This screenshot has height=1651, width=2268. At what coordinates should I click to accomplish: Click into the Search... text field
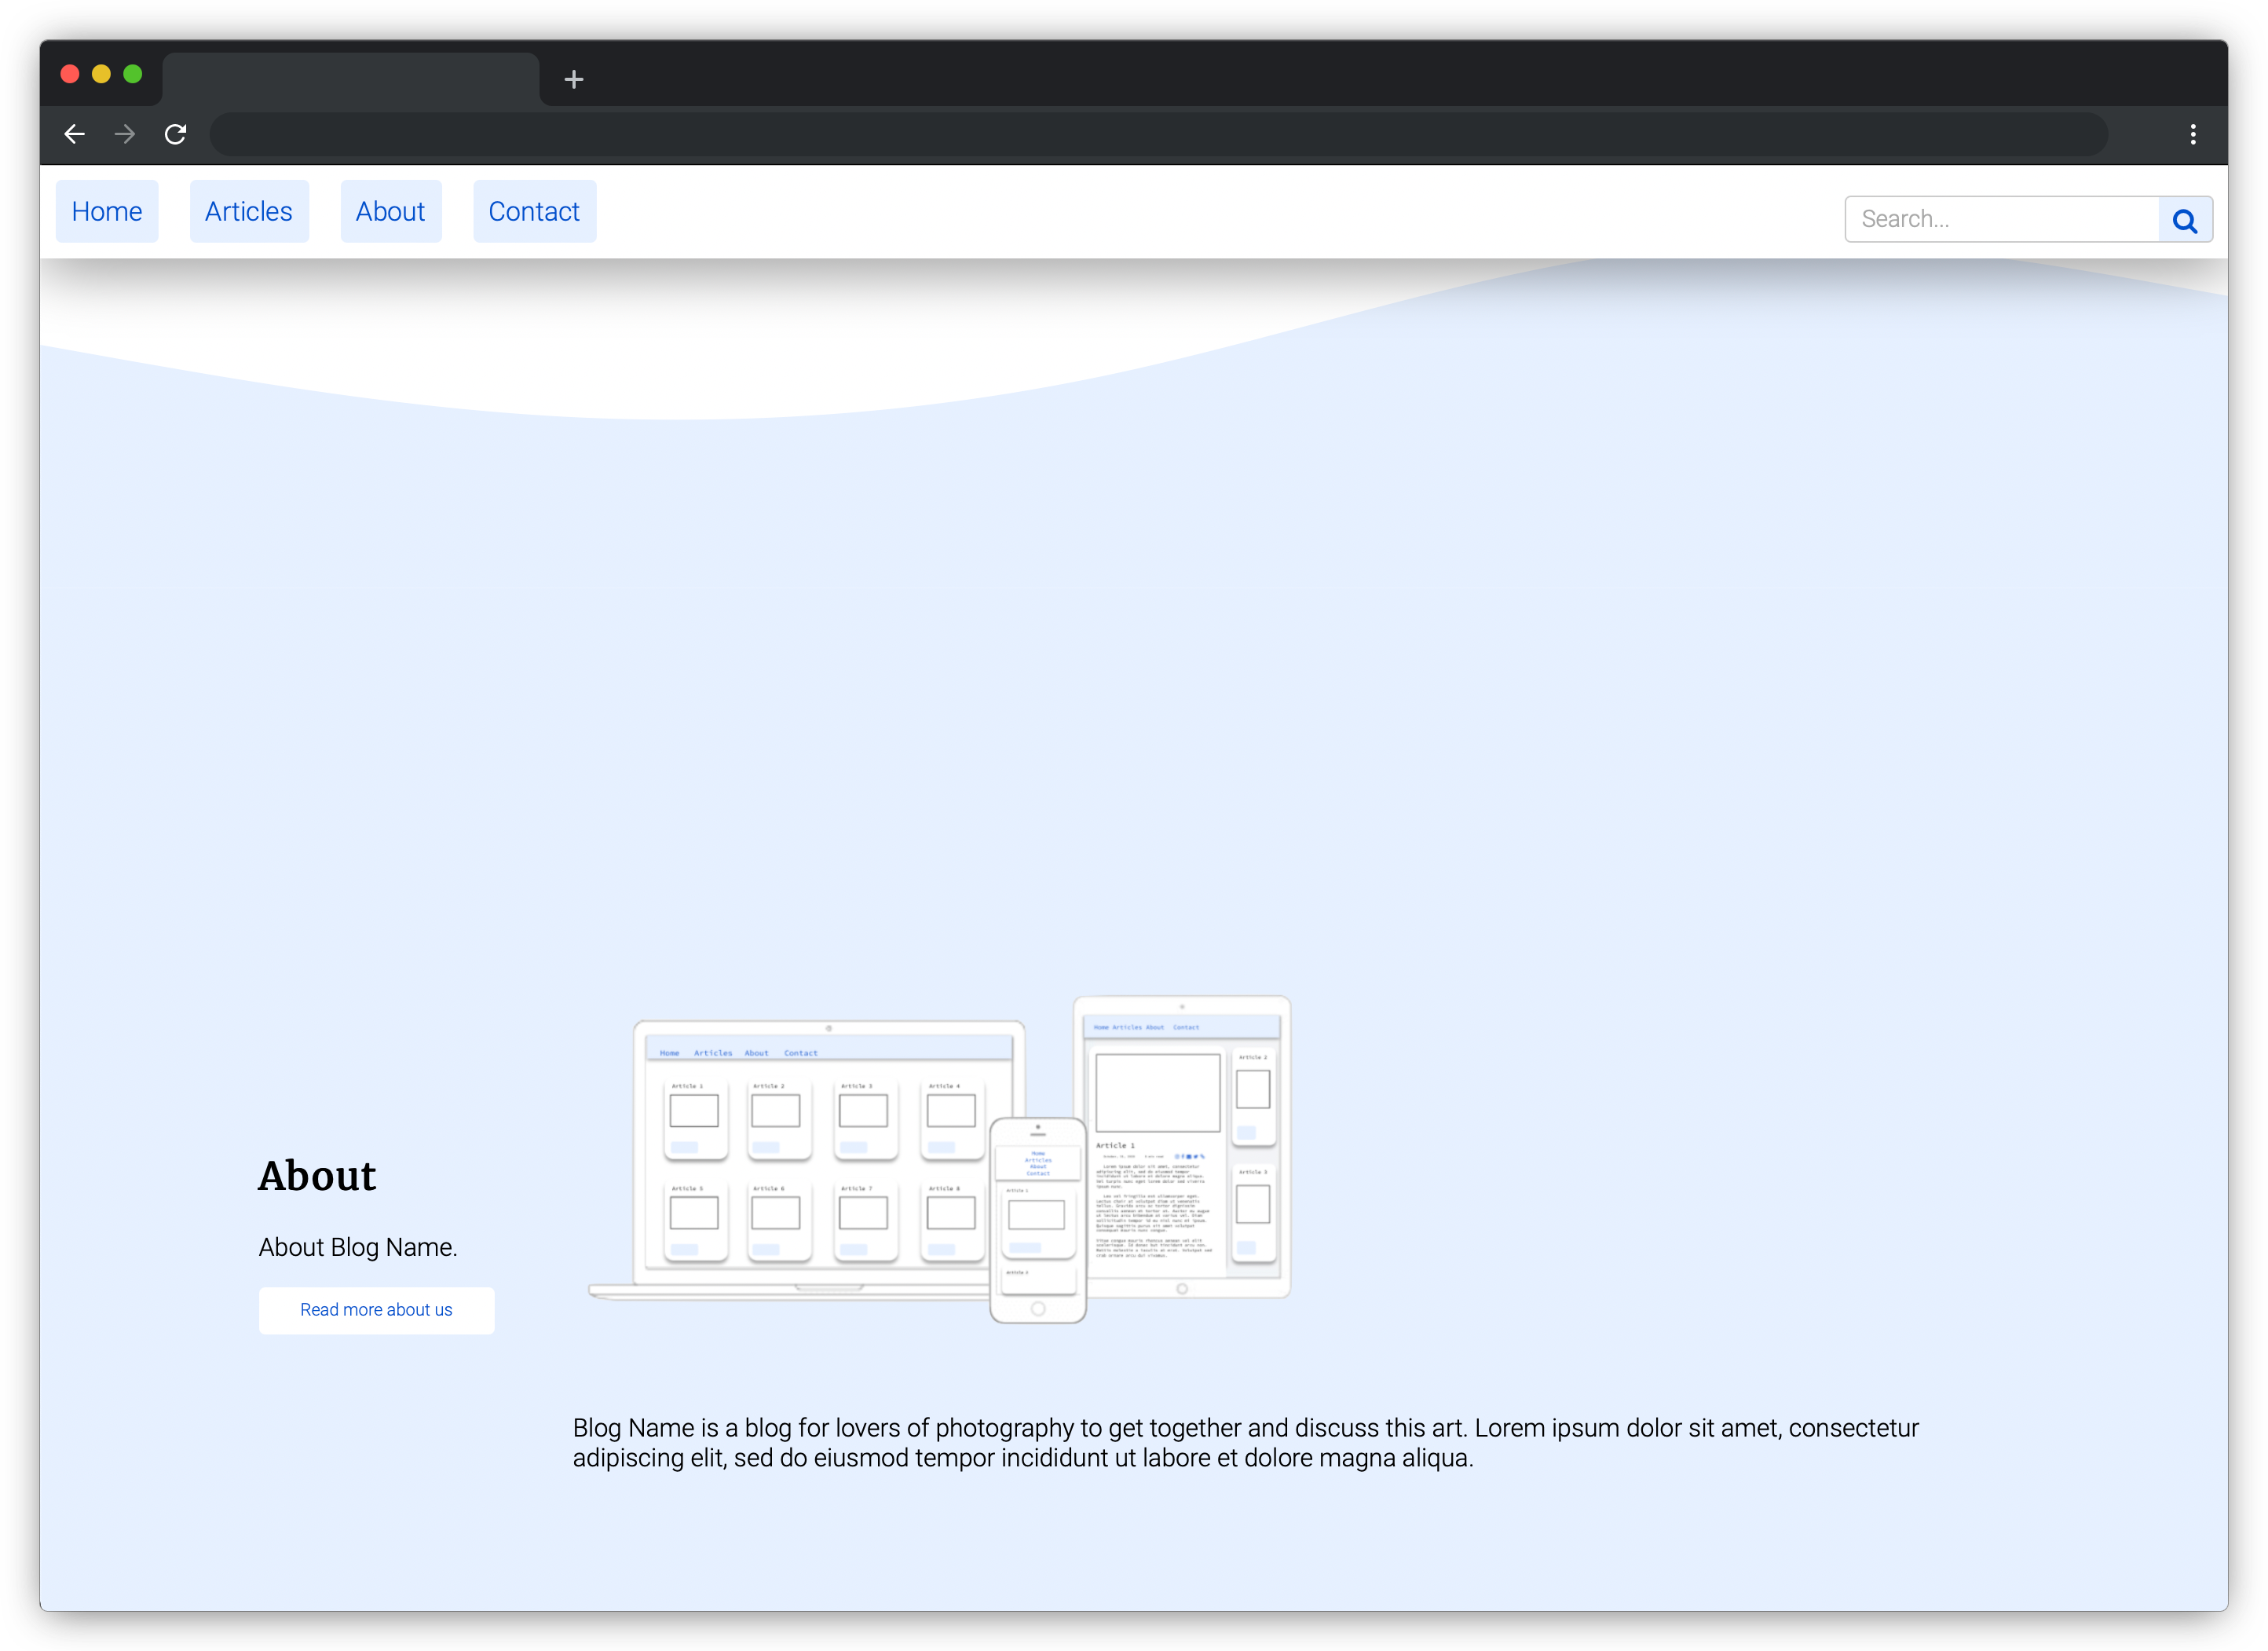point(2000,219)
